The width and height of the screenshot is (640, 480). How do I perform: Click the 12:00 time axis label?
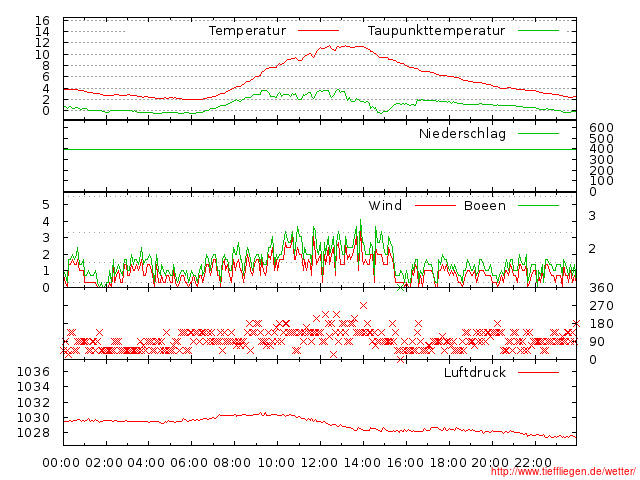coord(319,463)
